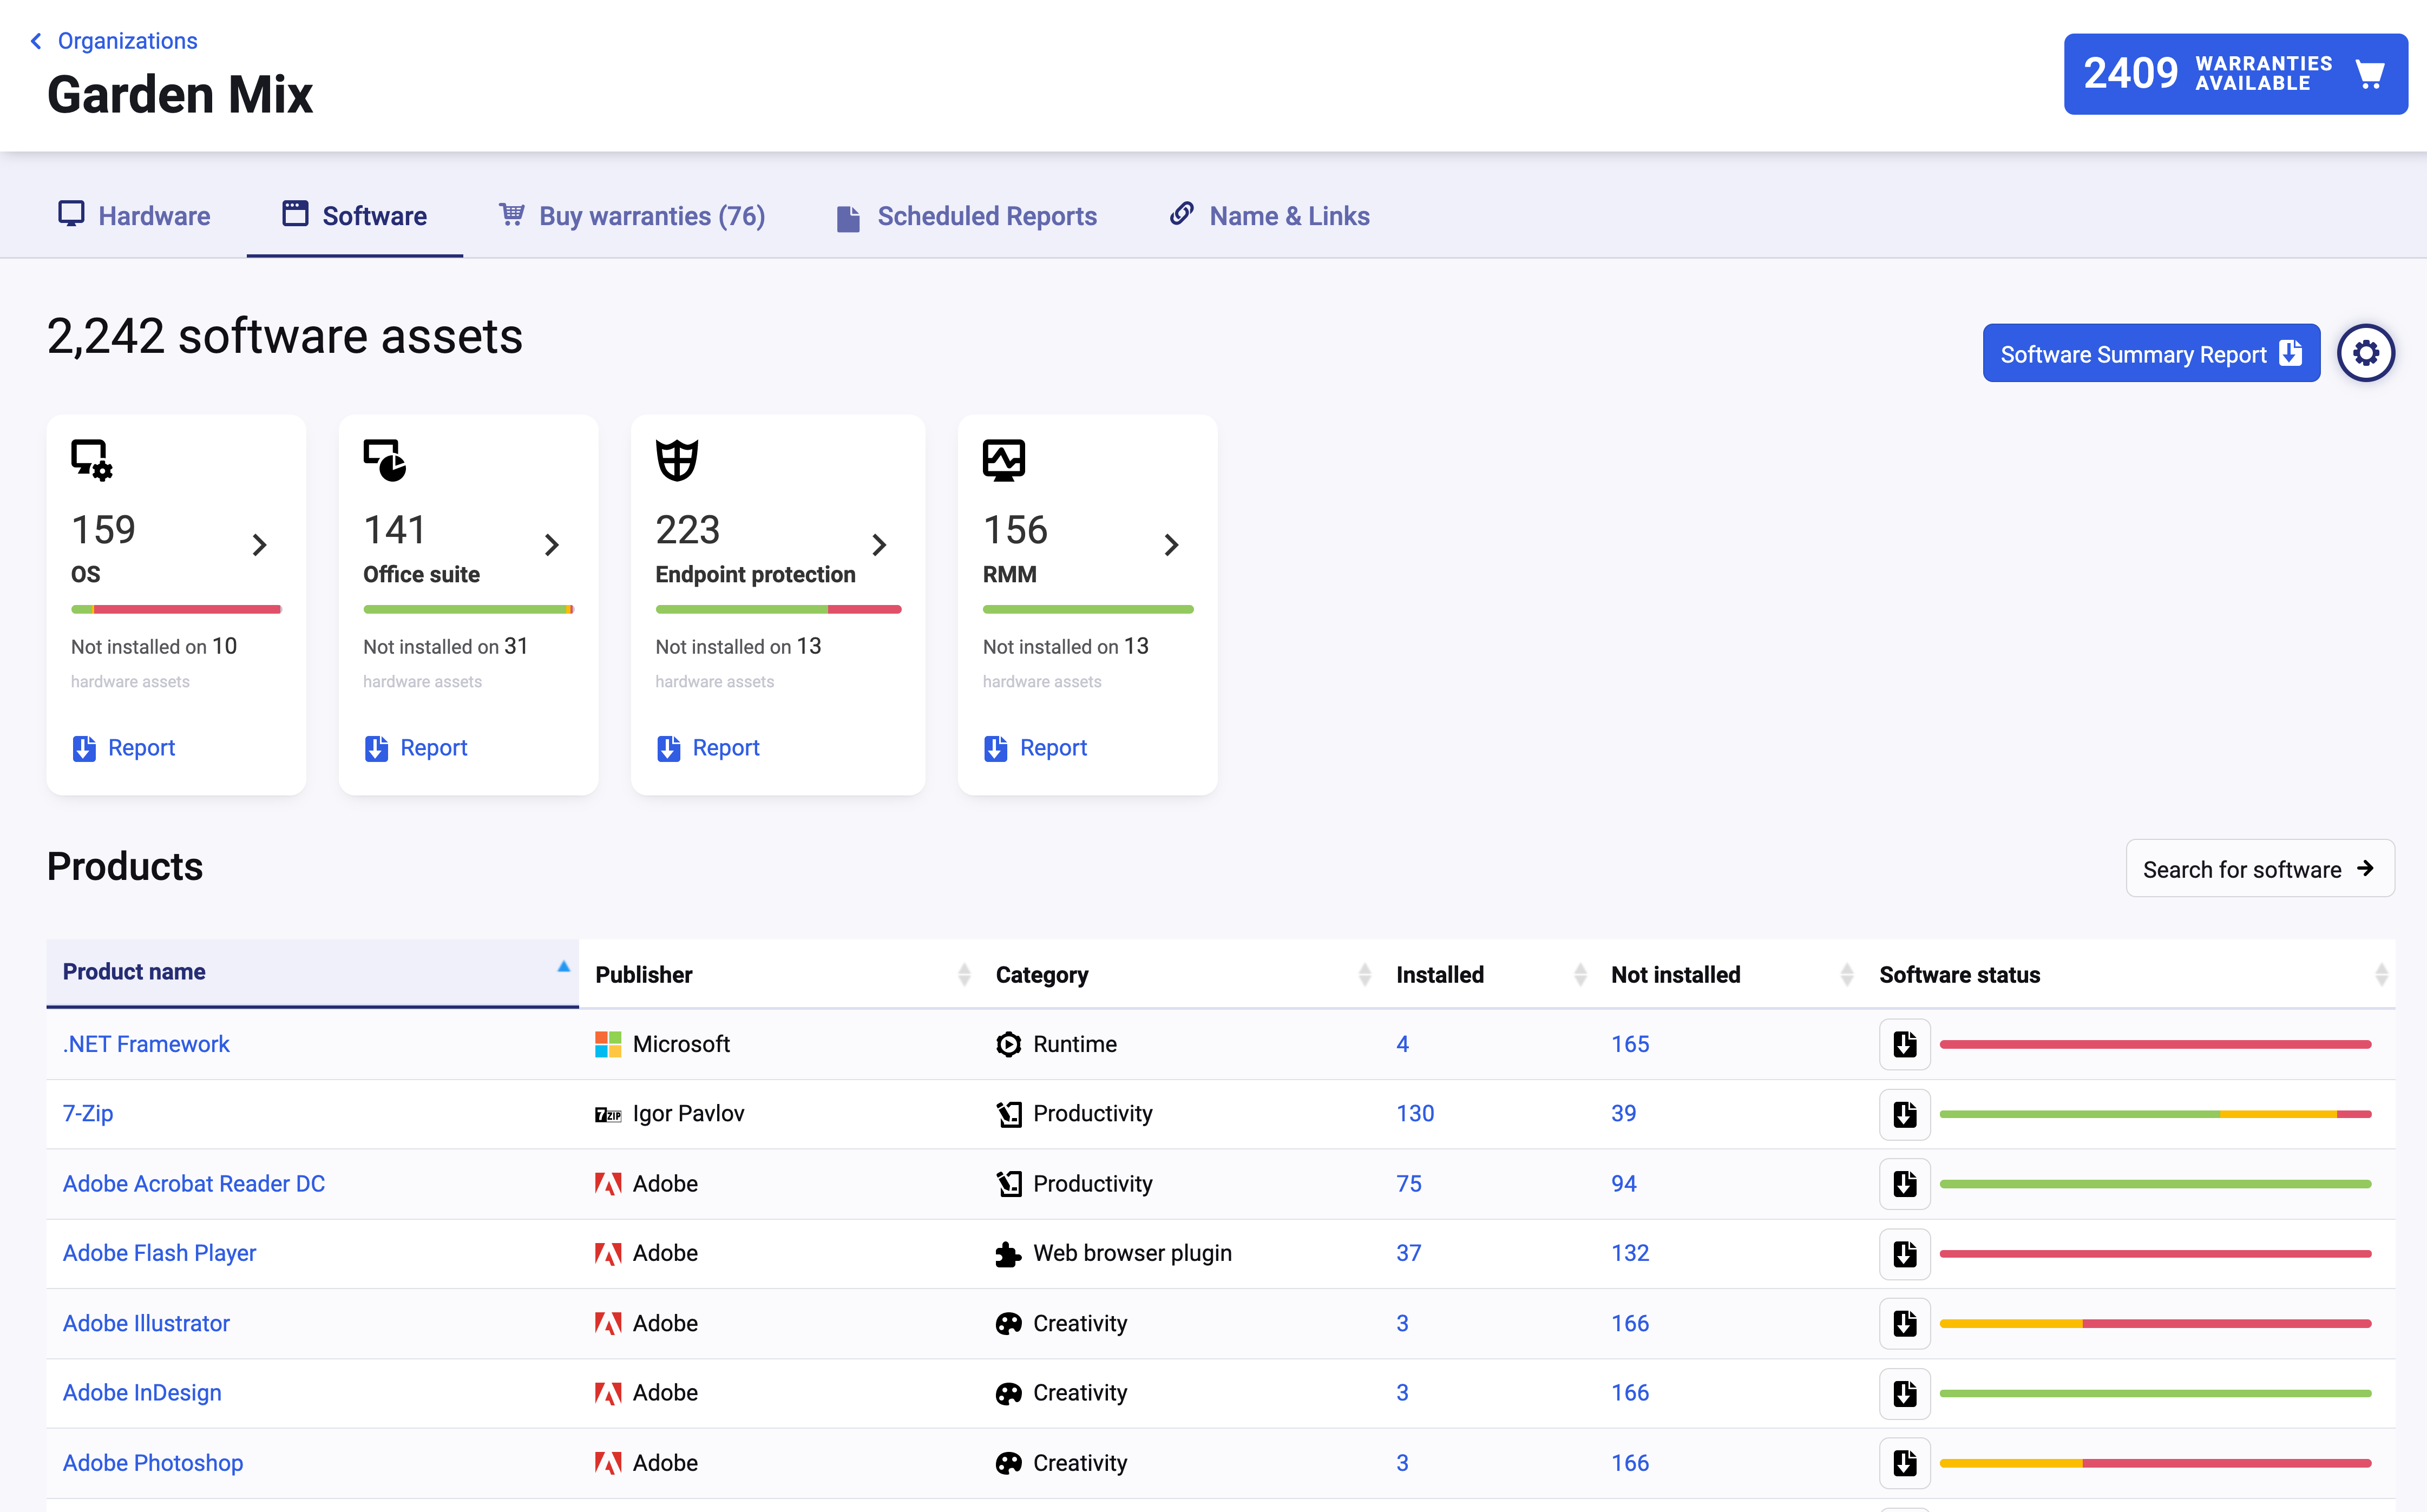Open the Adobe Acrobat Reader DC link
This screenshot has width=2427, height=1512.
(x=194, y=1184)
